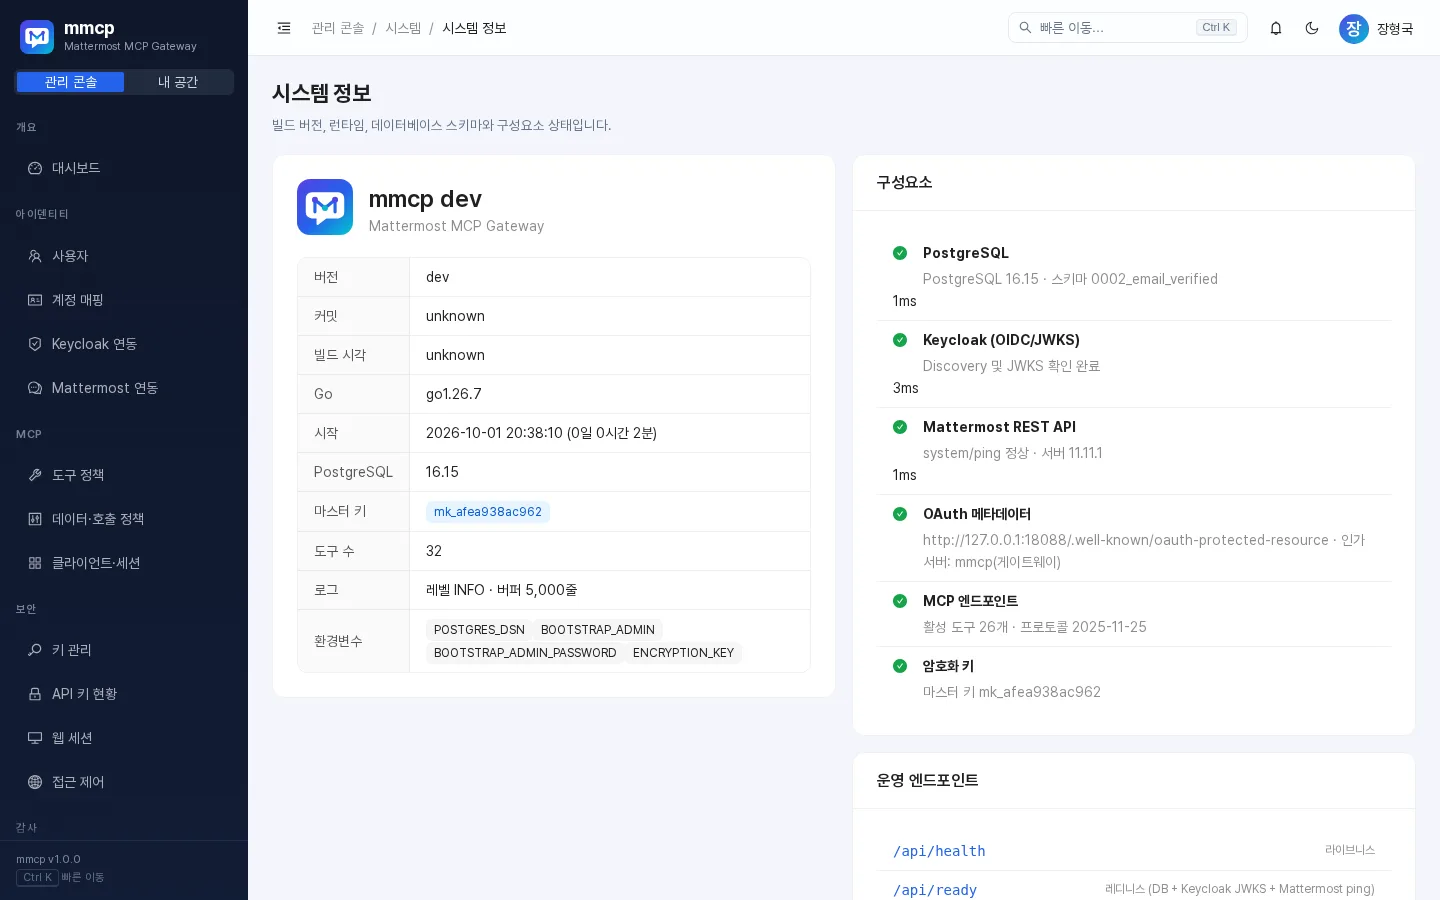Click the search magnifier icon

click(x=1025, y=28)
